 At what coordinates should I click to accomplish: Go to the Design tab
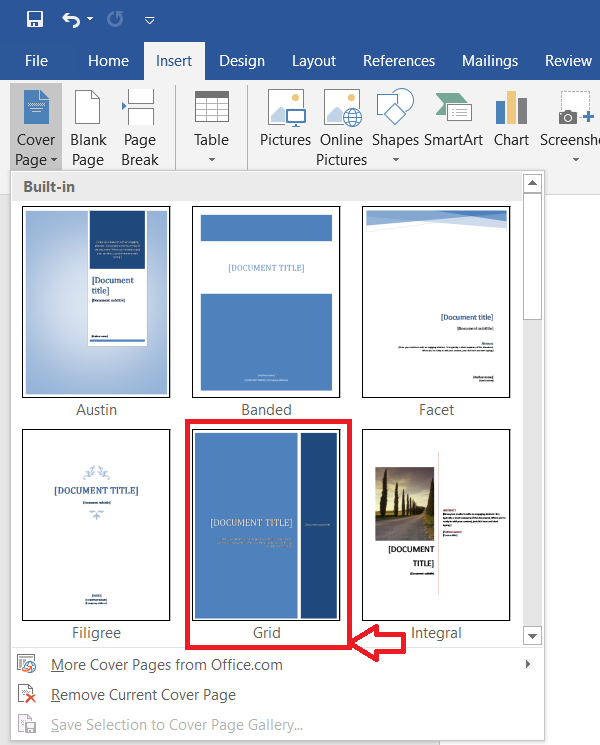242,61
